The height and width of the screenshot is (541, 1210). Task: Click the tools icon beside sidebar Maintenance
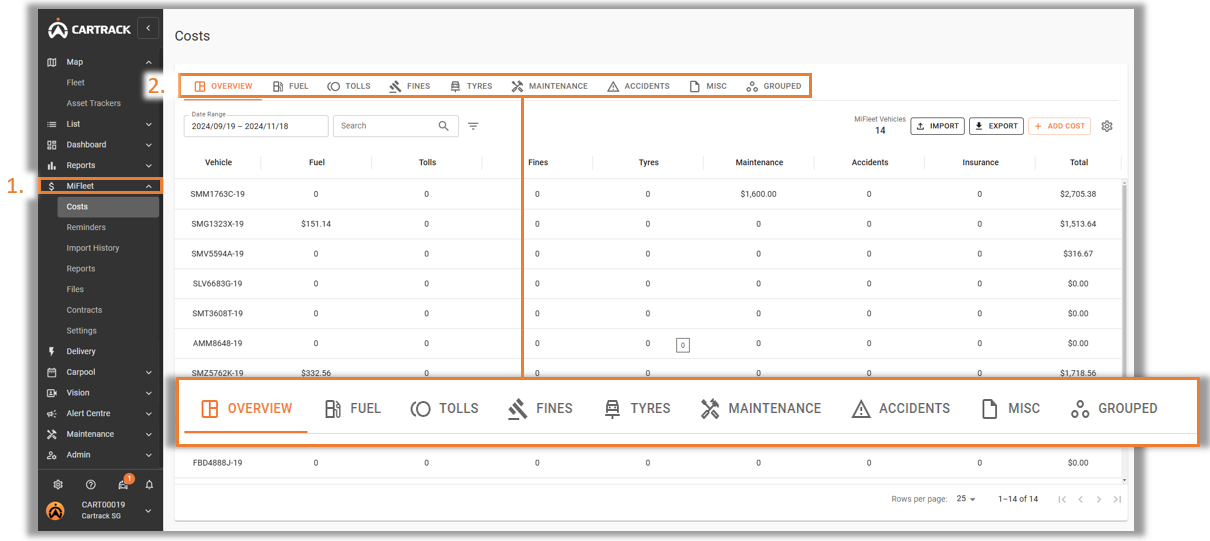point(52,434)
